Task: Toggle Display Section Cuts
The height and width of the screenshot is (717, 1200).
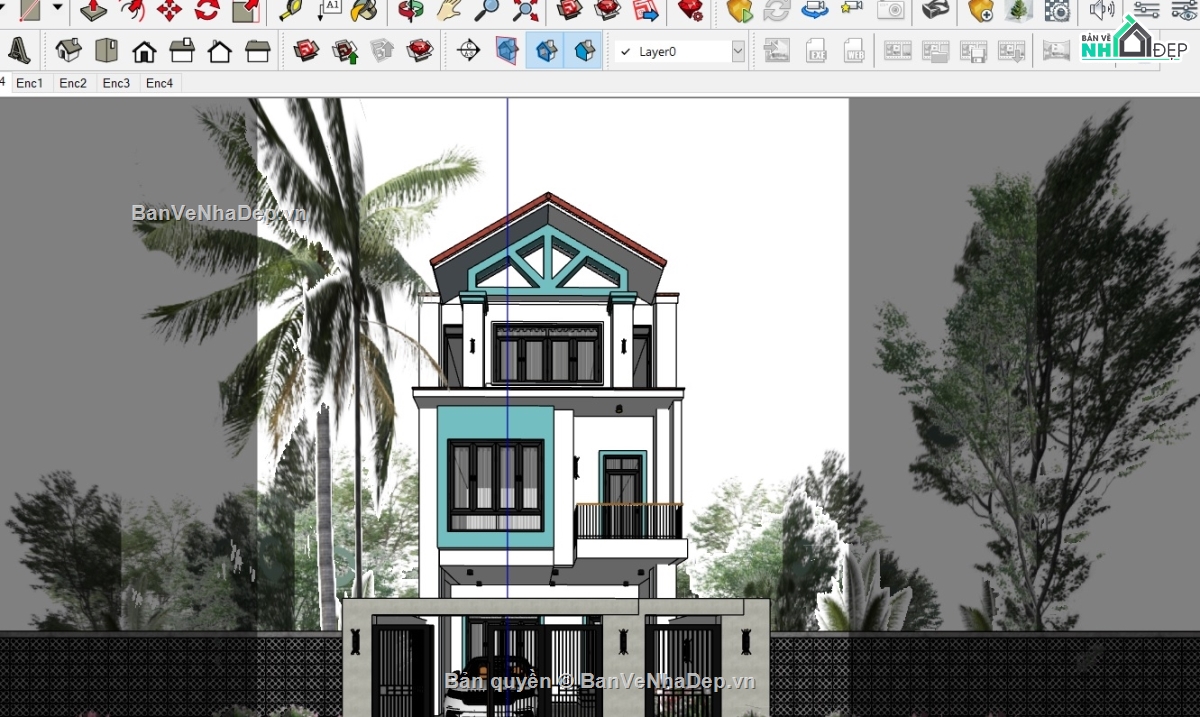Action: tap(546, 50)
